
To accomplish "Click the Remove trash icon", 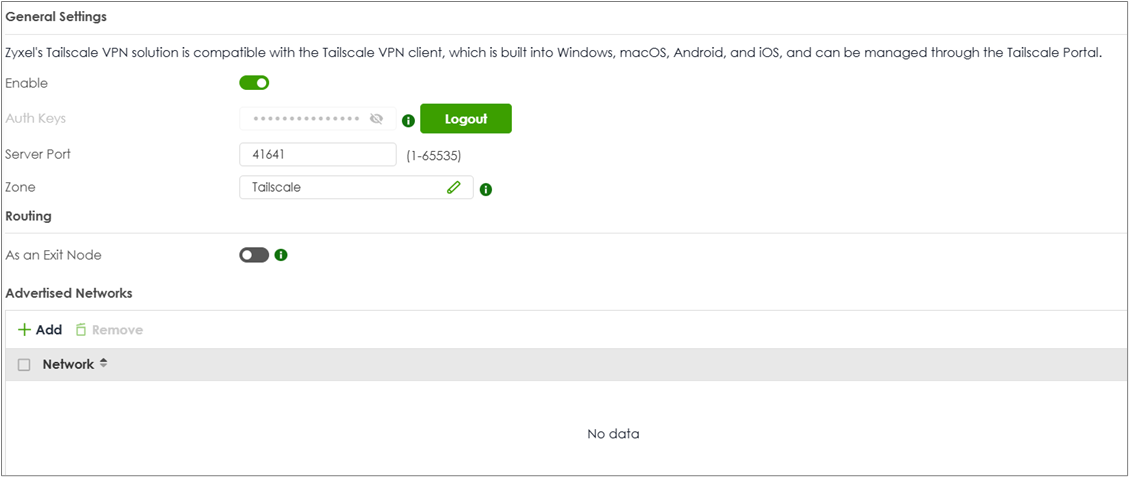I will pos(81,329).
